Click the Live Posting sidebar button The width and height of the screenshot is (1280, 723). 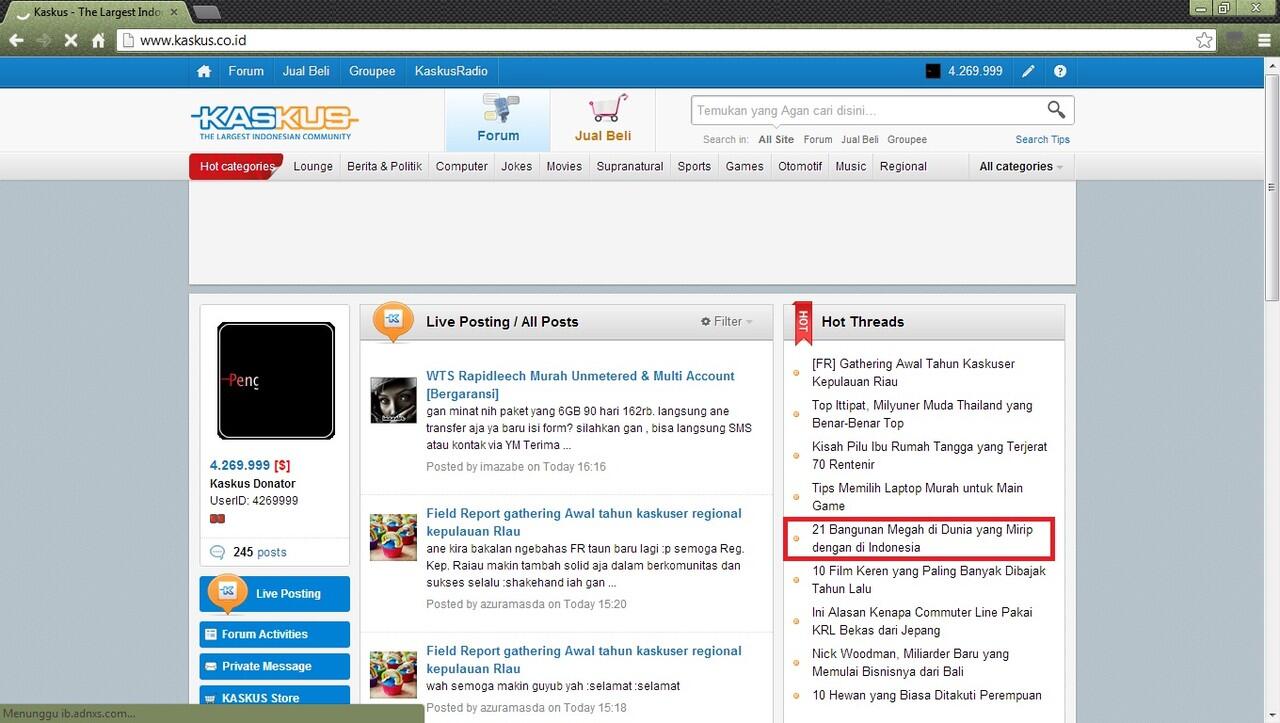[275, 594]
